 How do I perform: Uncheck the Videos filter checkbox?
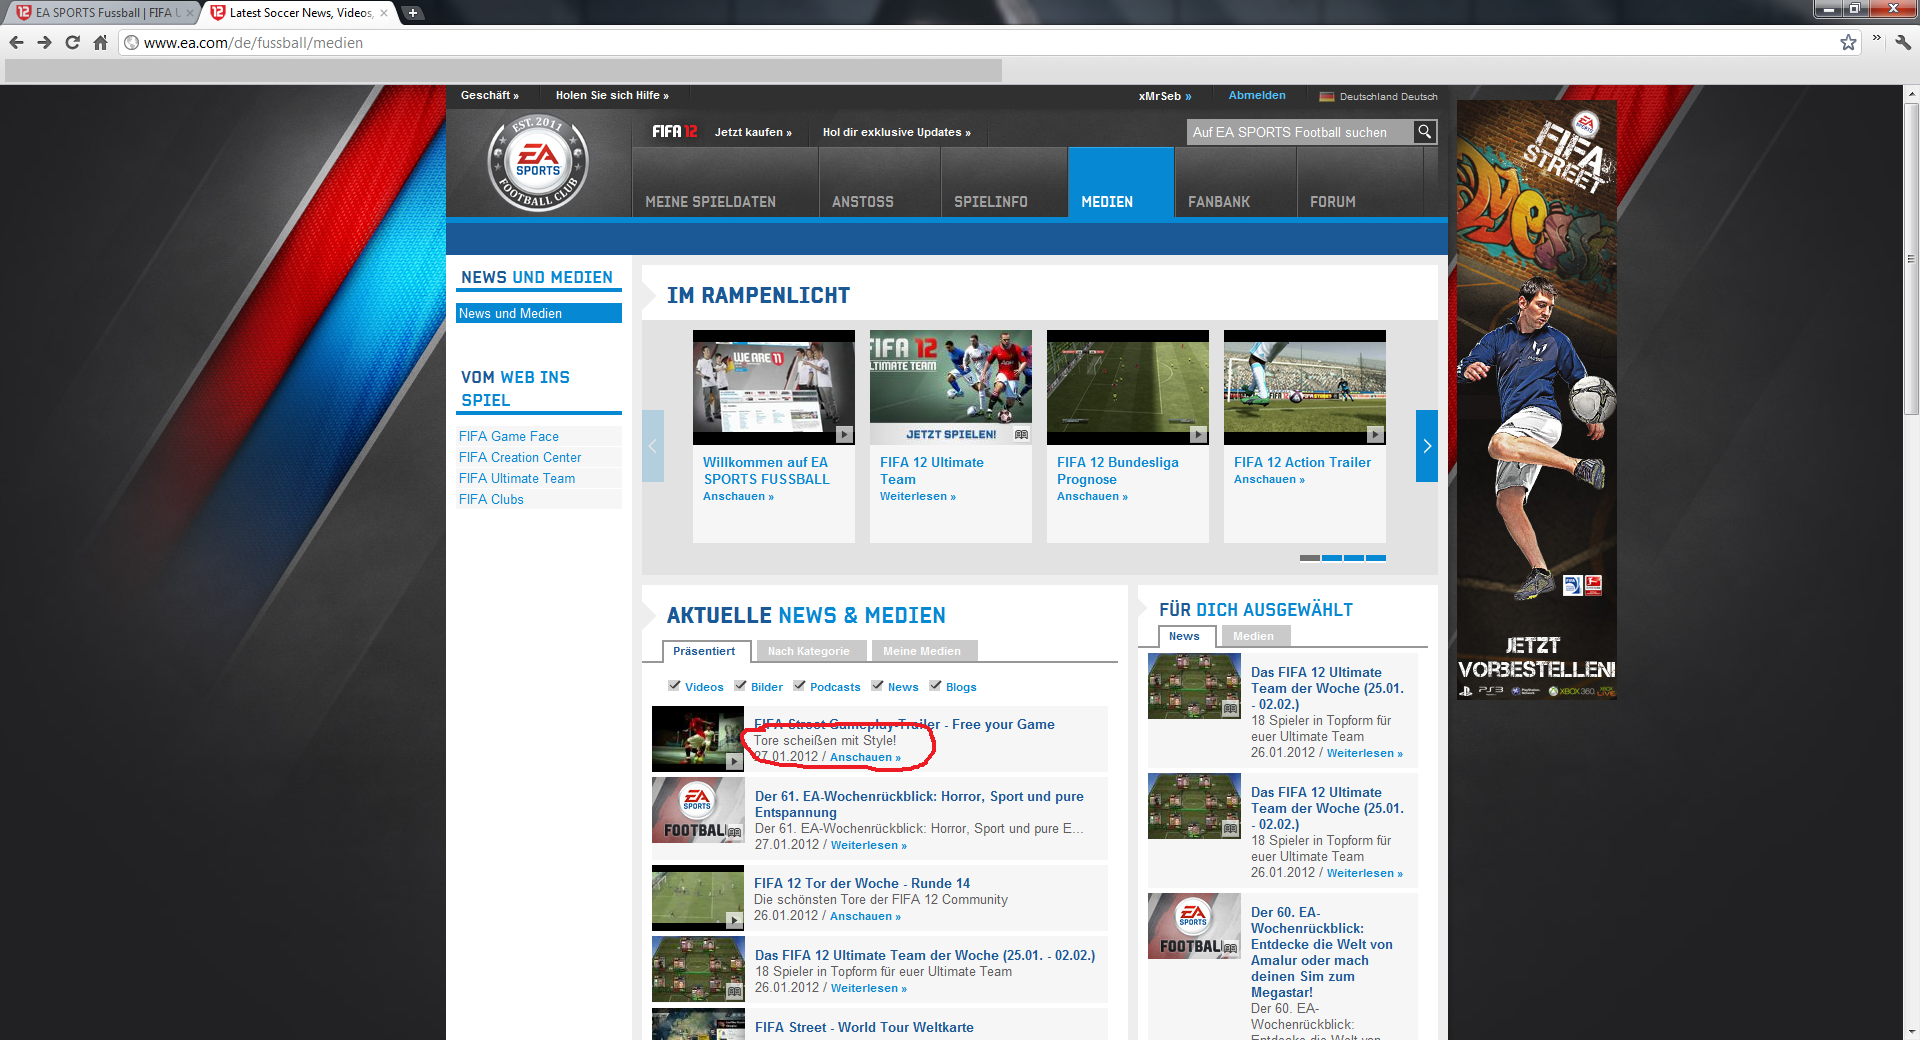674,686
